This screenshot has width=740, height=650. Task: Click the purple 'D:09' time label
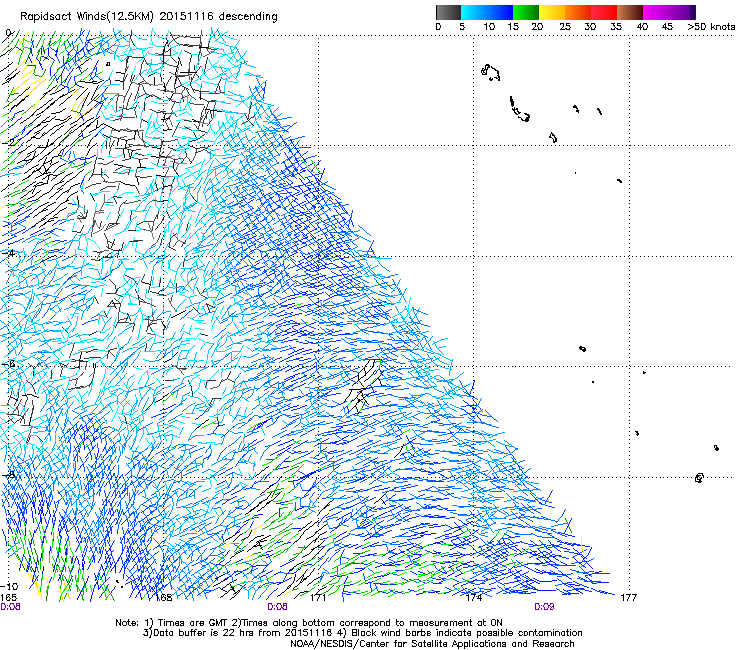[544, 607]
